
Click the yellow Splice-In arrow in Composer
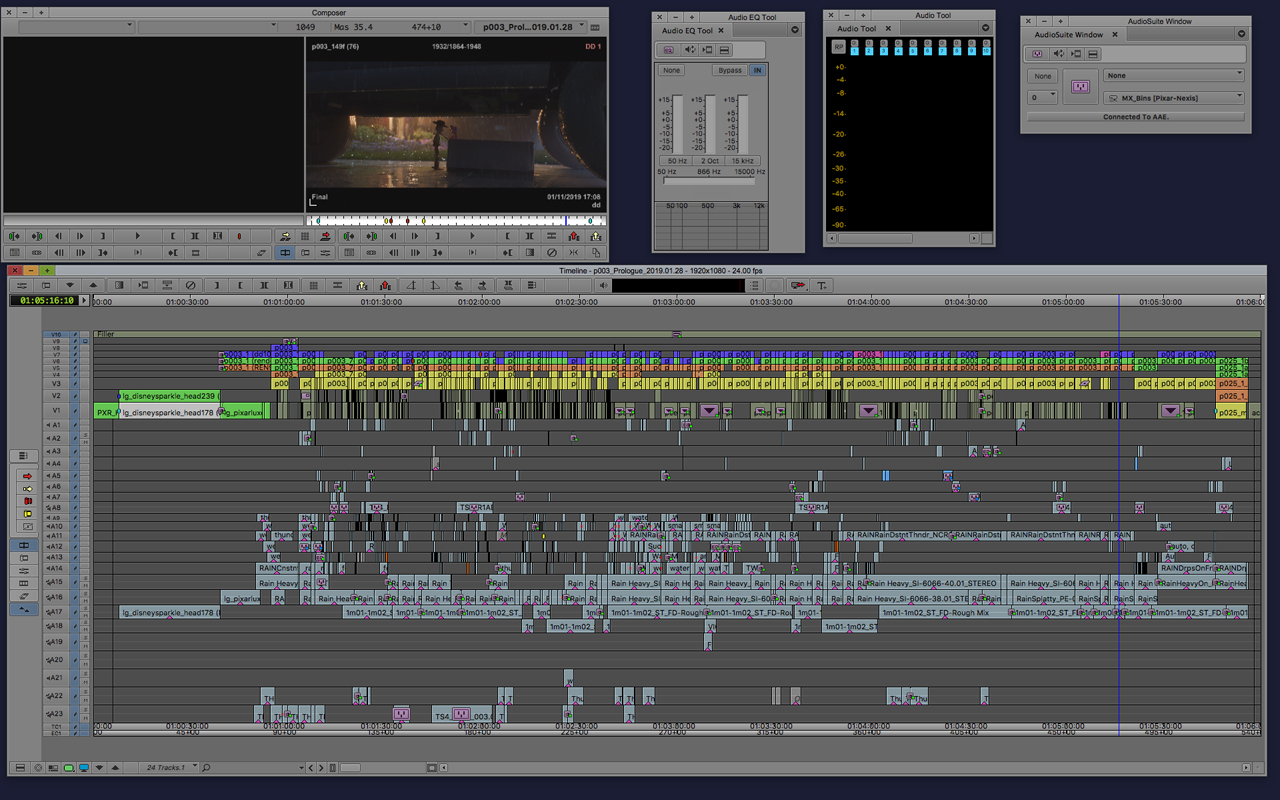click(x=286, y=236)
